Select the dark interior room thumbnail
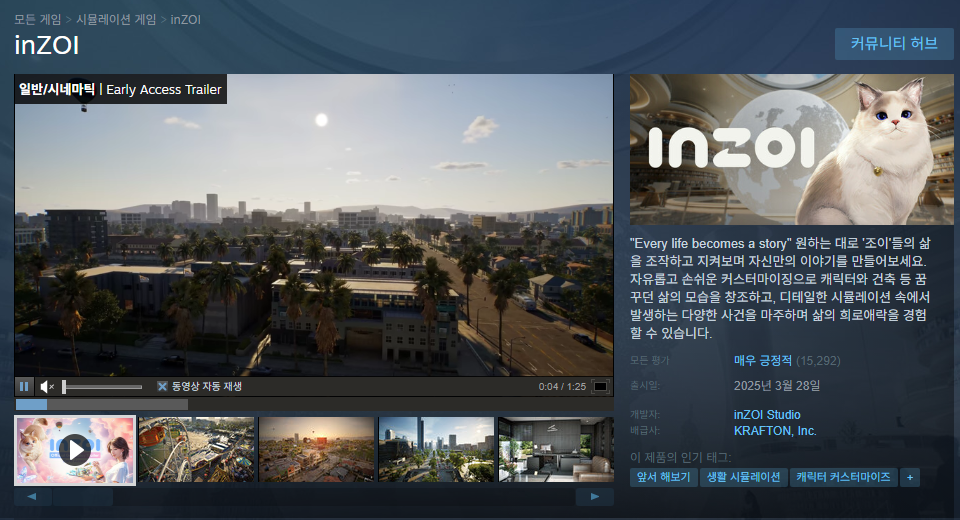Viewport: 960px width, 520px height. tap(556, 450)
